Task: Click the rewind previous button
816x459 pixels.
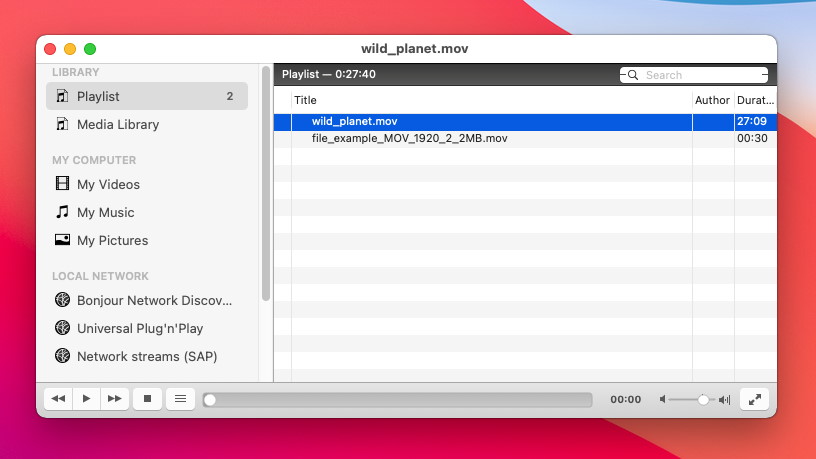Action: (58, 399)
